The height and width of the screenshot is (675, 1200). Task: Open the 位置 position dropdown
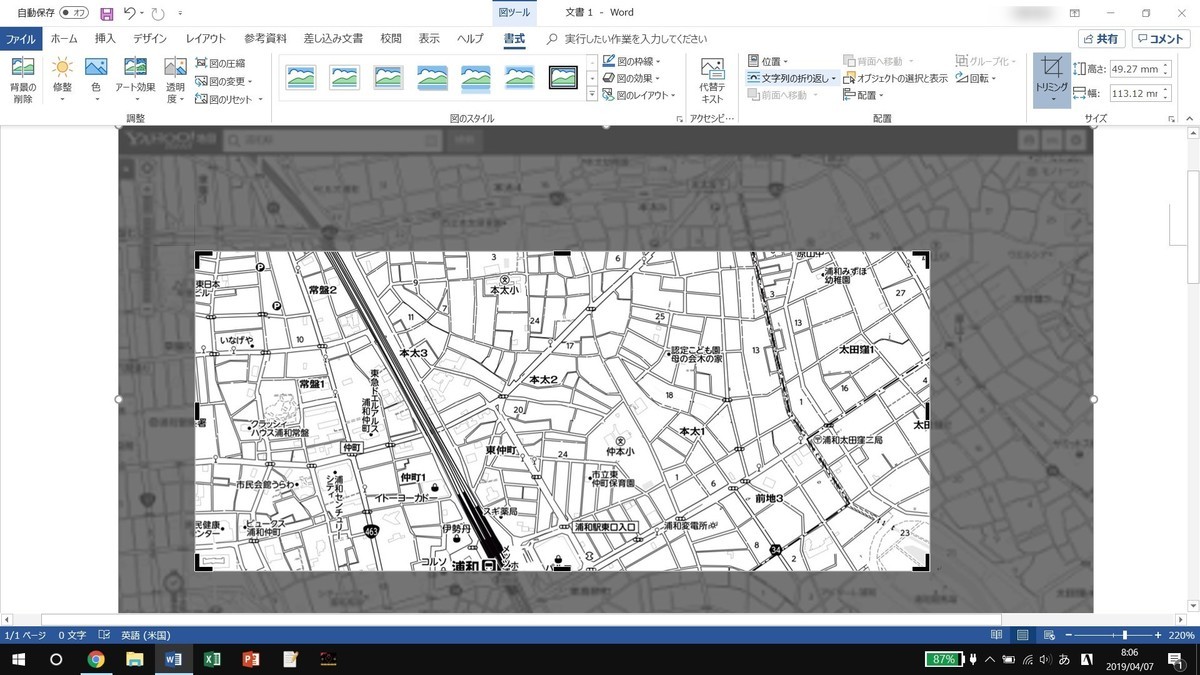point(768,61)
